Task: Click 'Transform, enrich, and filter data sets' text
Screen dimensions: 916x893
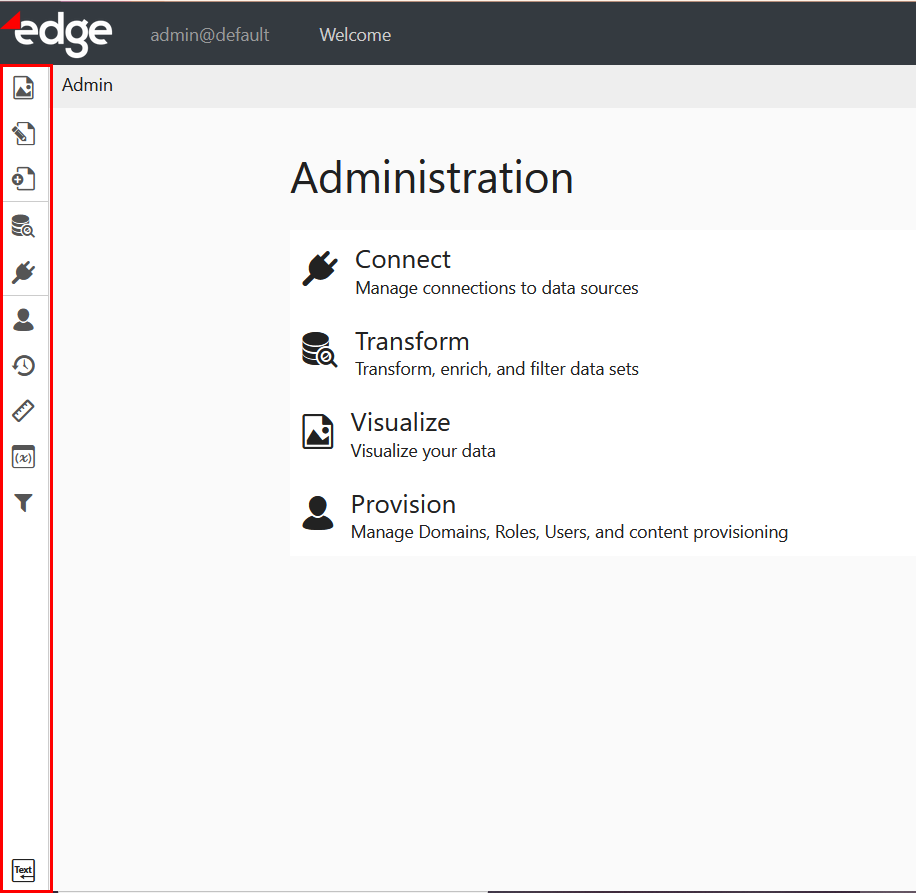Action: [497, 369]
